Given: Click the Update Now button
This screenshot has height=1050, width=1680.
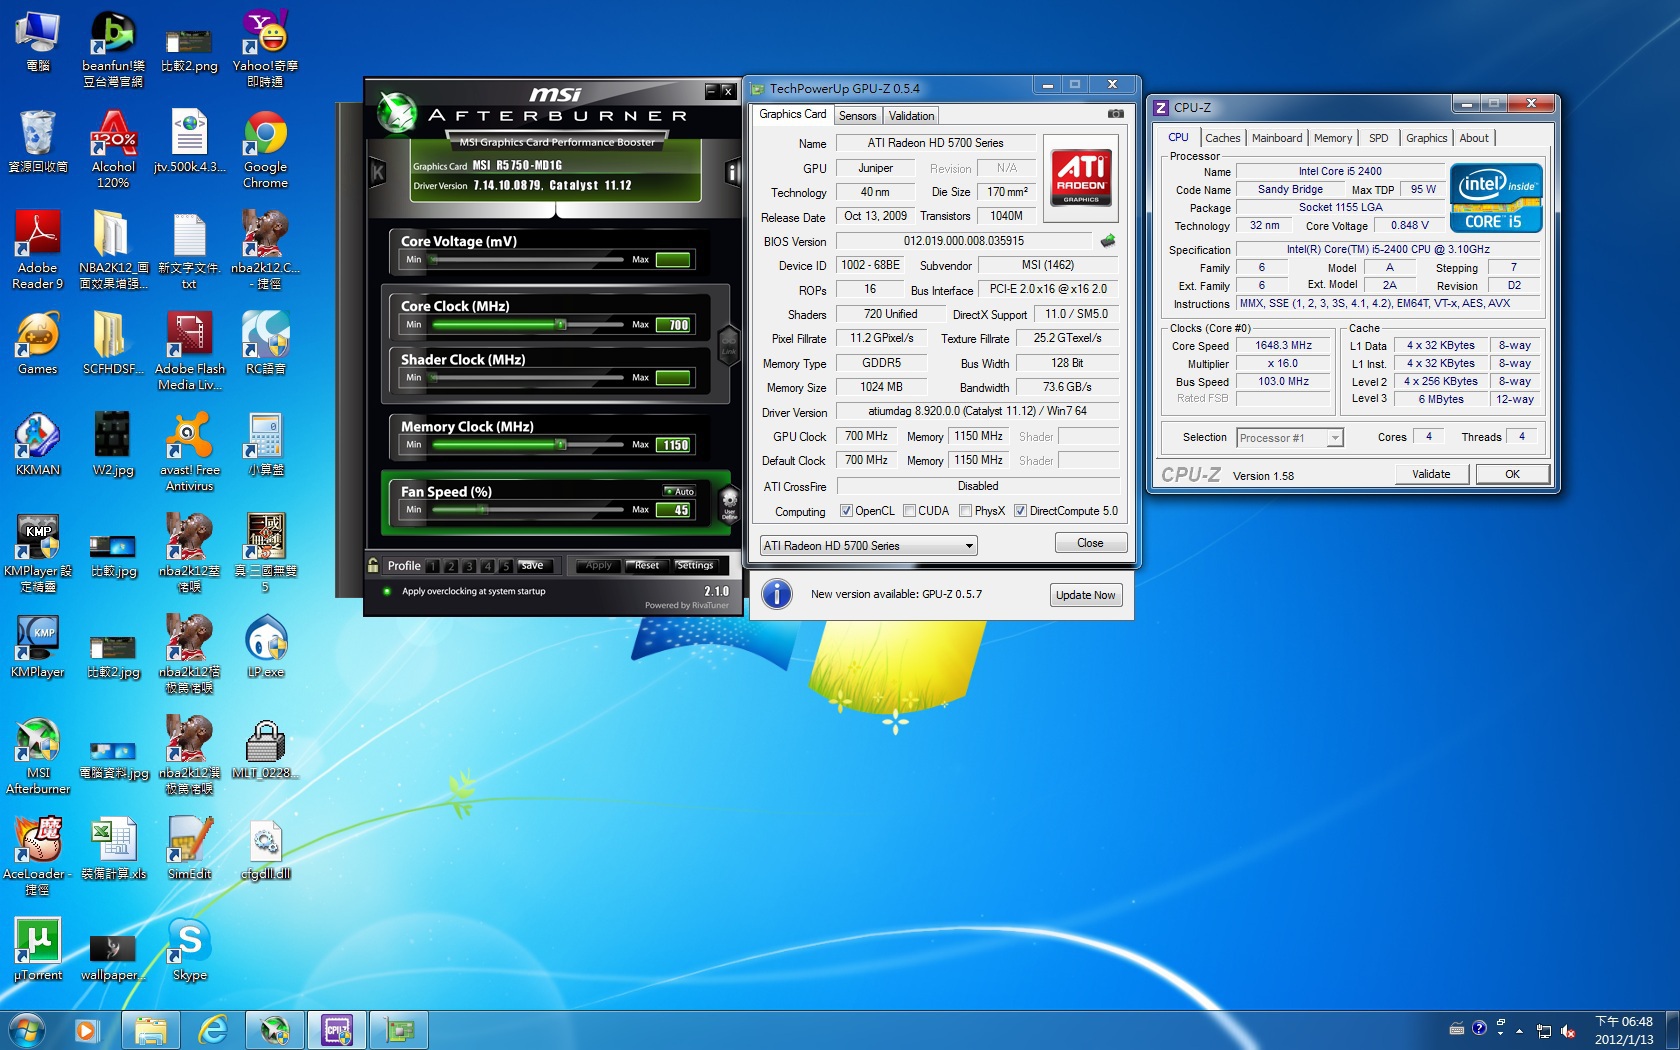Looking at the screenshot, I should (1085, 595).
